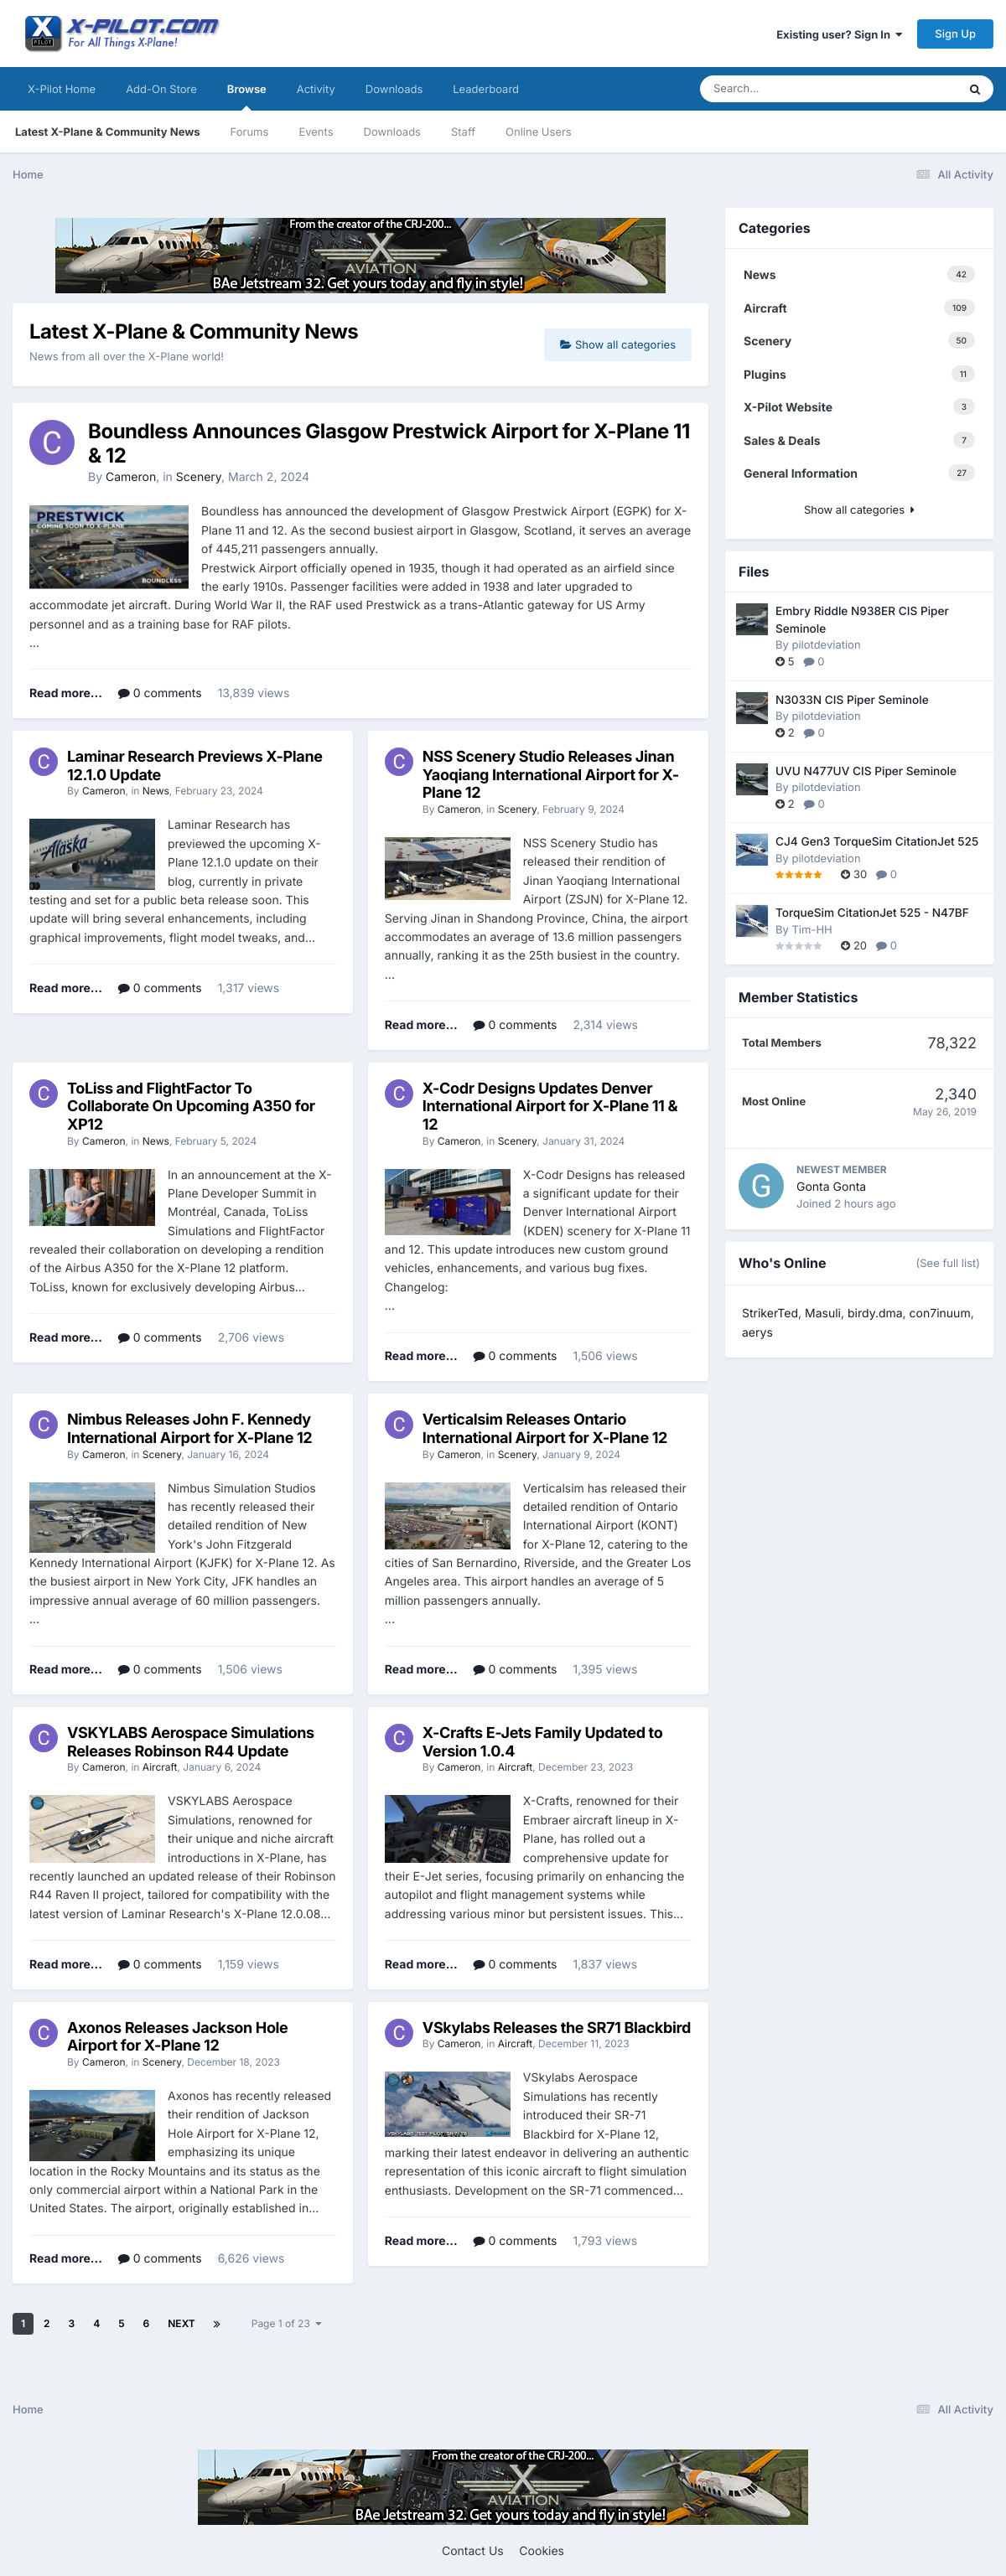This screenshot has width=1006, height=2576.
Task: Open the Contact Us footer link
Action: 472,2551
